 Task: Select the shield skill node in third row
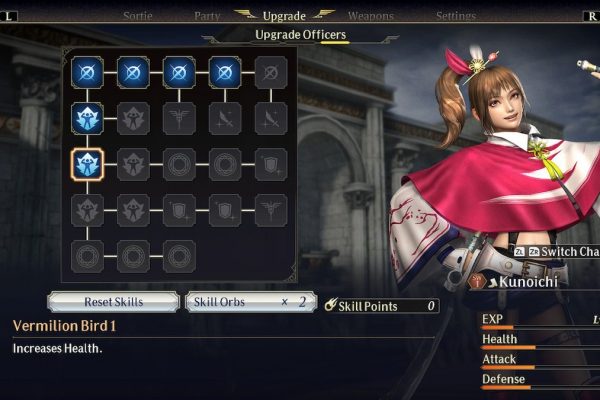(271, 165)
